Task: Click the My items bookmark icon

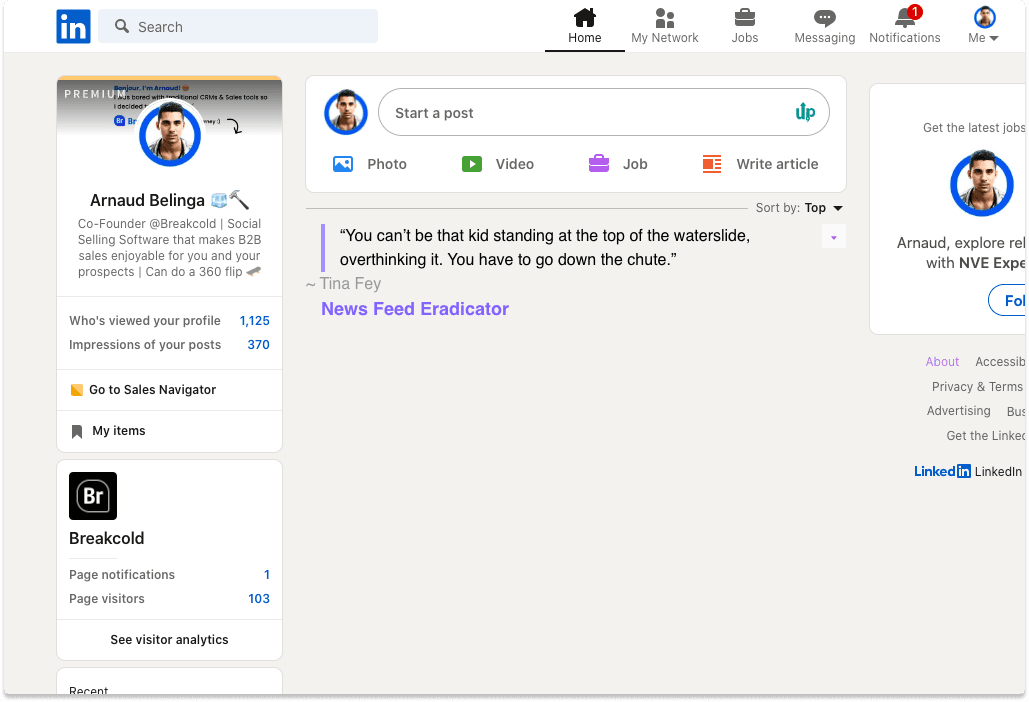Action: (77, 431)
